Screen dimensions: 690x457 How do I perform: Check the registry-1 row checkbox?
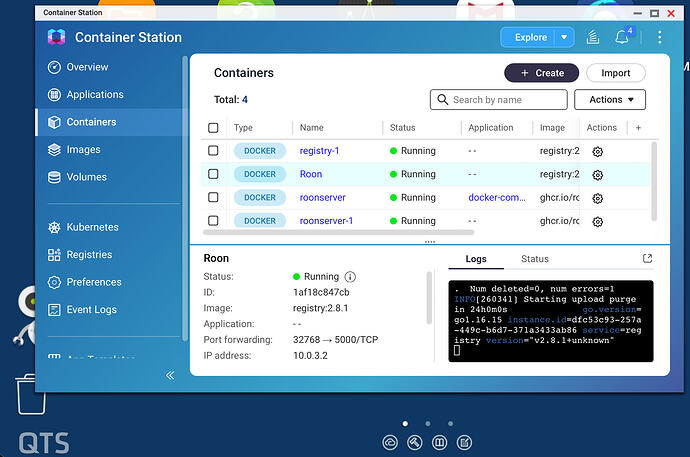(213, 150)
